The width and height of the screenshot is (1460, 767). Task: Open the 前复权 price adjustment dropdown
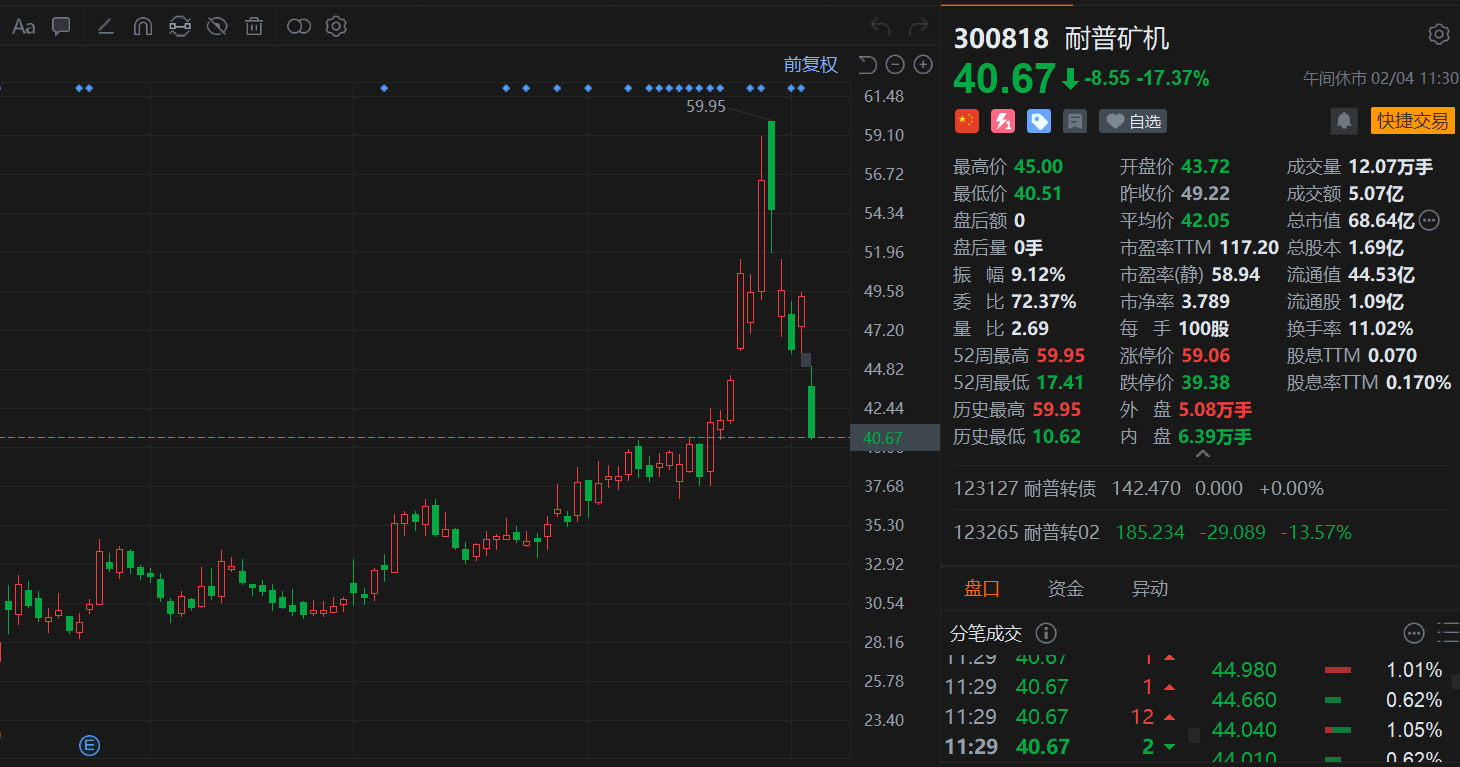(x=810, y=65)
